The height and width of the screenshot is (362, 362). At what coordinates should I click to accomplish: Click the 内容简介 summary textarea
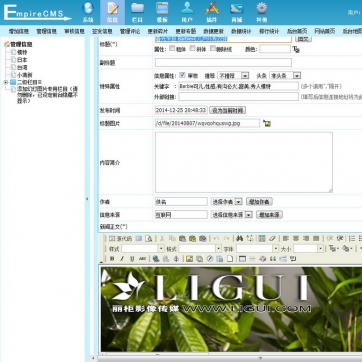click(244, 162)
